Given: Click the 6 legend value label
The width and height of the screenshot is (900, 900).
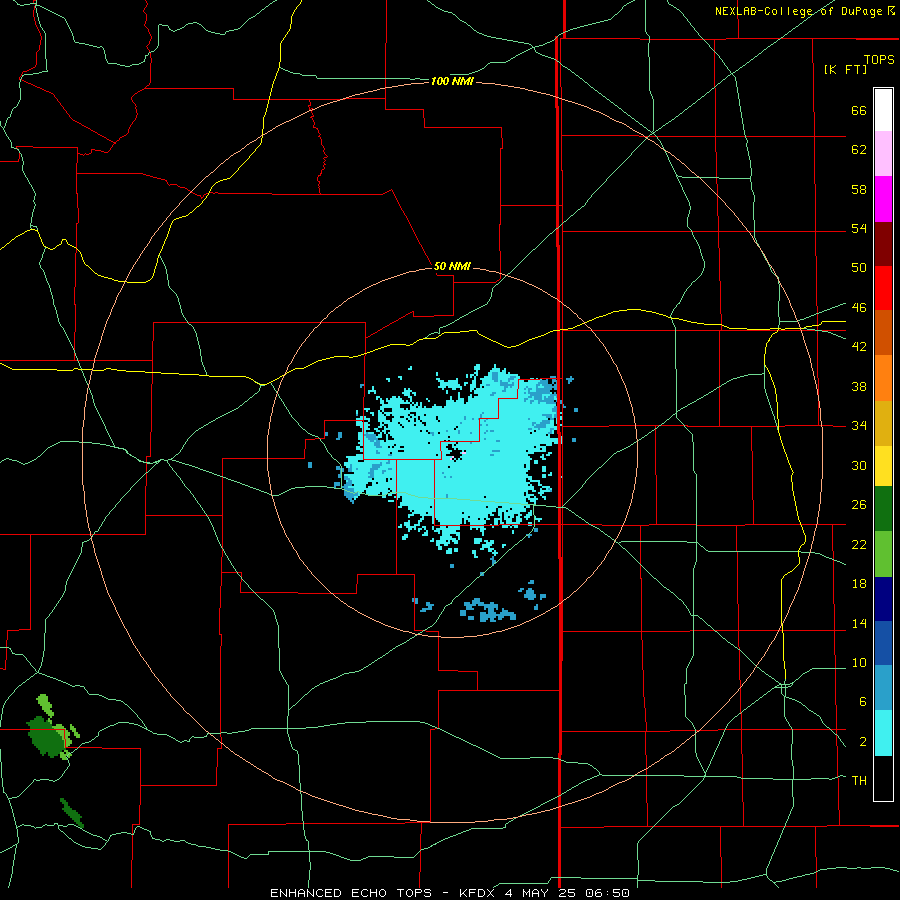Looking at the screenshot, I should coord(862,701).
